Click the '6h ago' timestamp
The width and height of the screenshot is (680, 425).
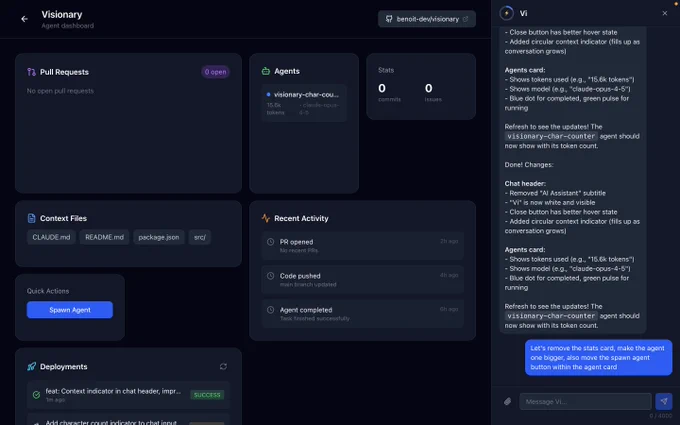point(449,309)
